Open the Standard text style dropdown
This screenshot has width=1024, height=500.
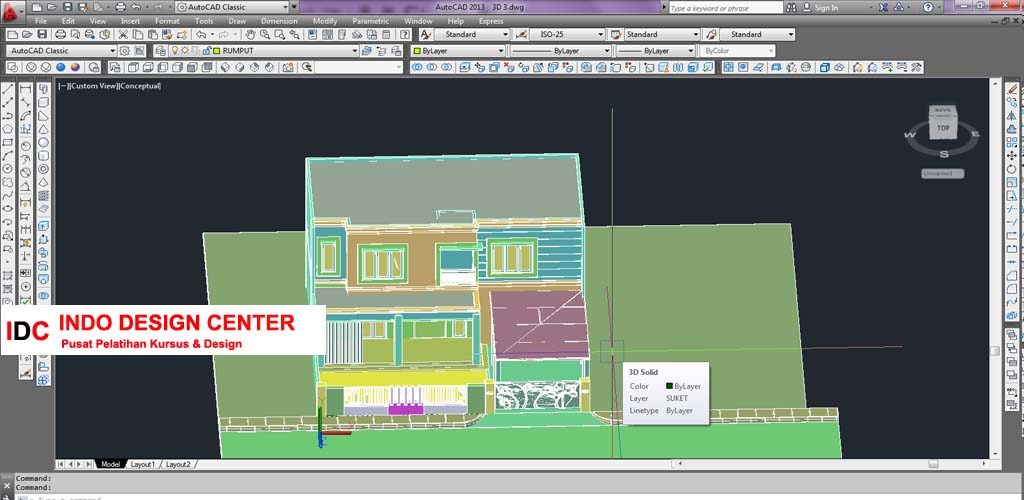click(x=505, y=35)
